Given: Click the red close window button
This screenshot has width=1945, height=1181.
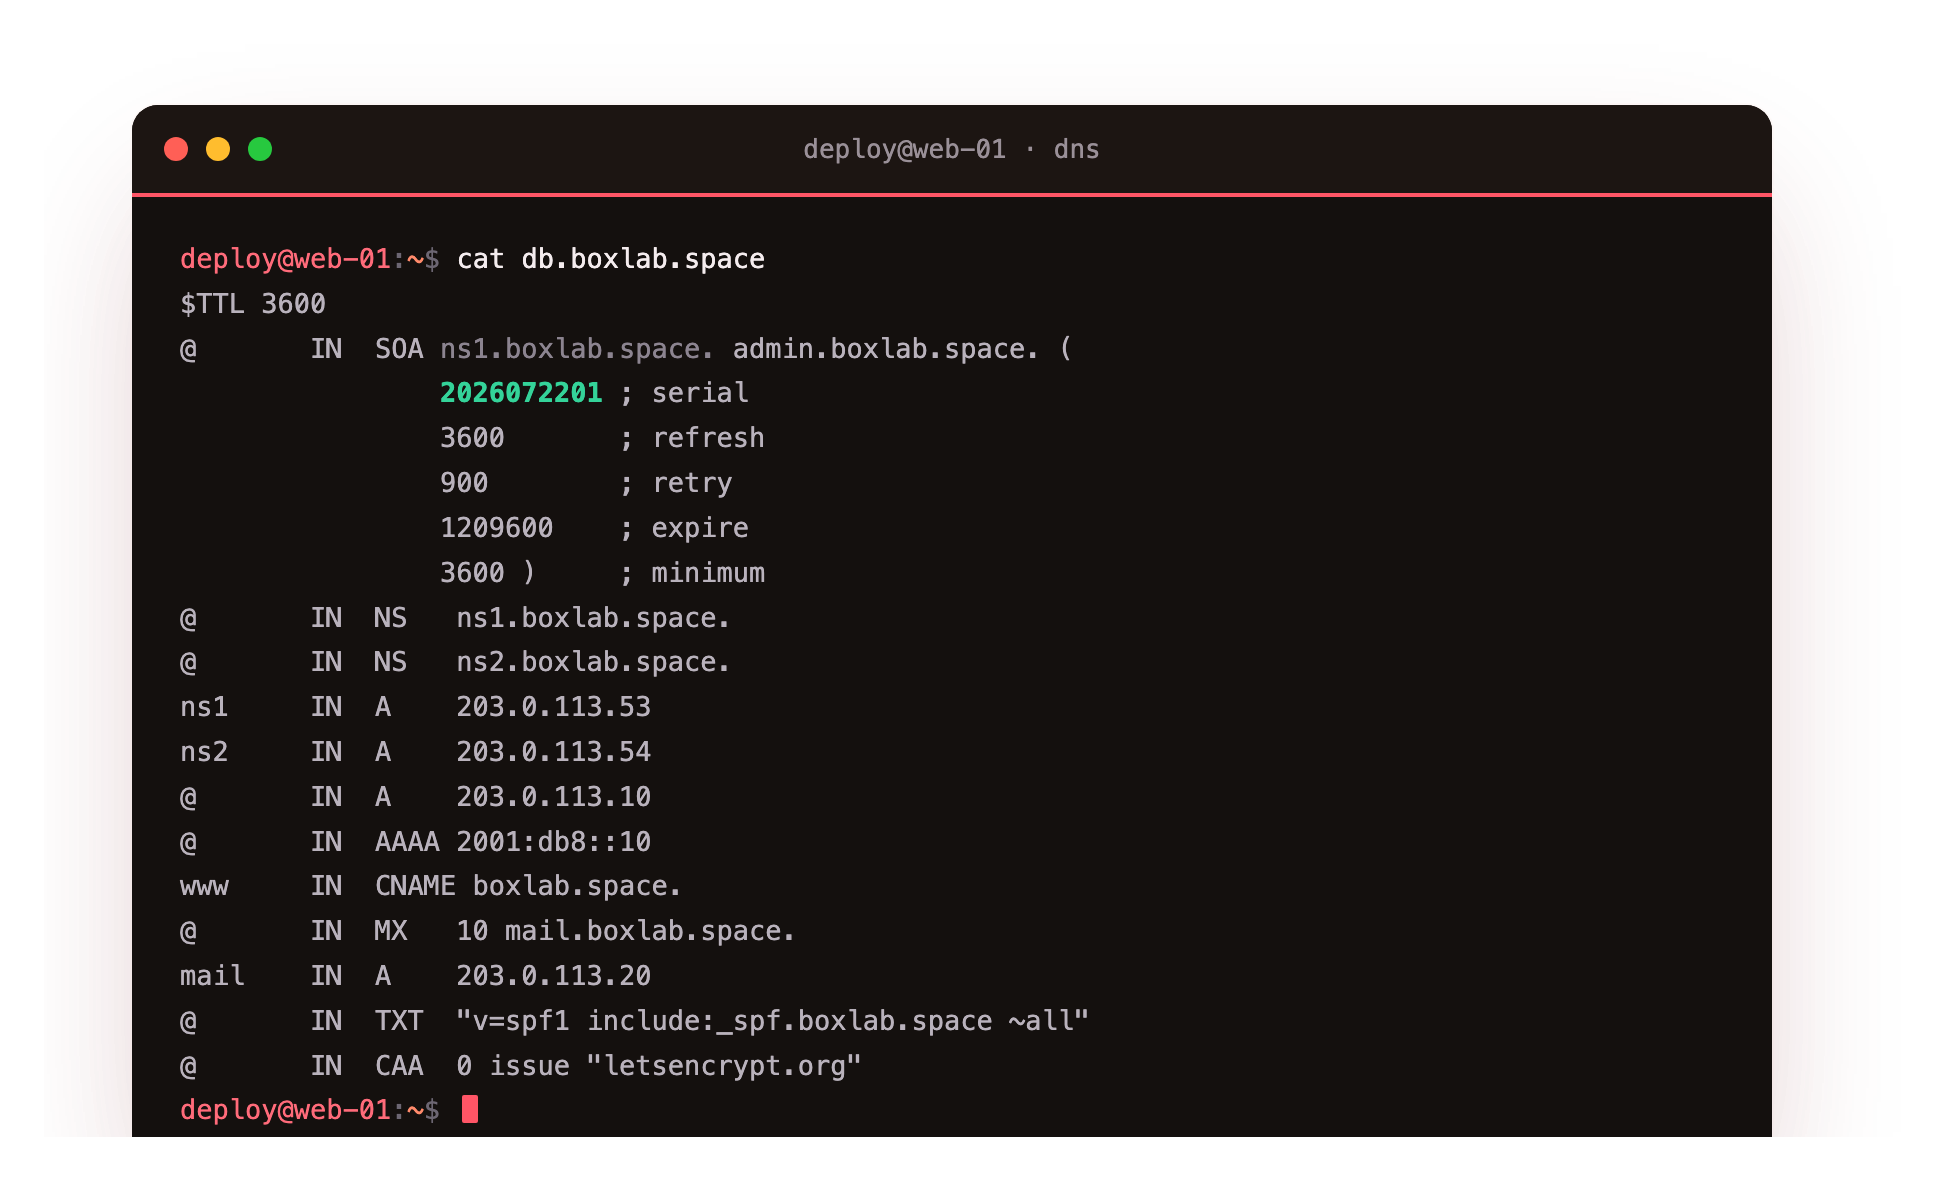Looking at the screenshot, I should [x=176, y=149].
